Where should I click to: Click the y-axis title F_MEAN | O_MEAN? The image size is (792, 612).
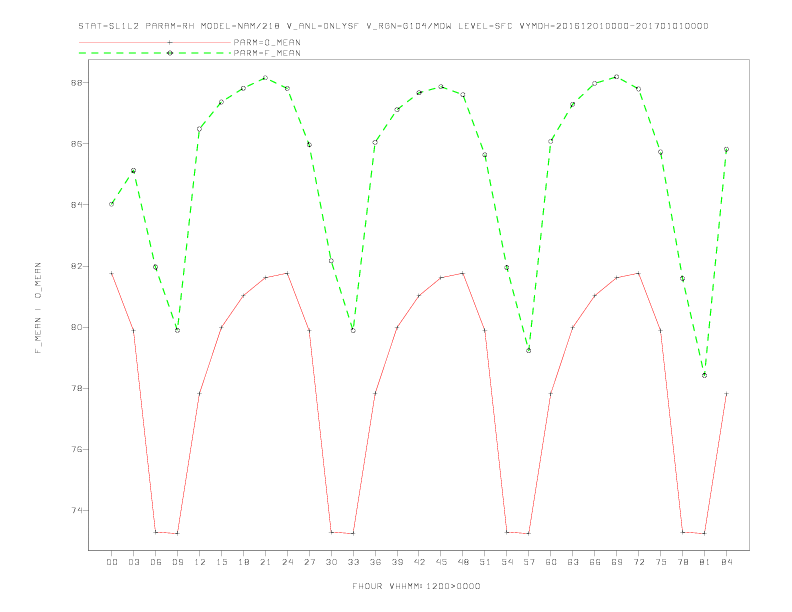38,308
